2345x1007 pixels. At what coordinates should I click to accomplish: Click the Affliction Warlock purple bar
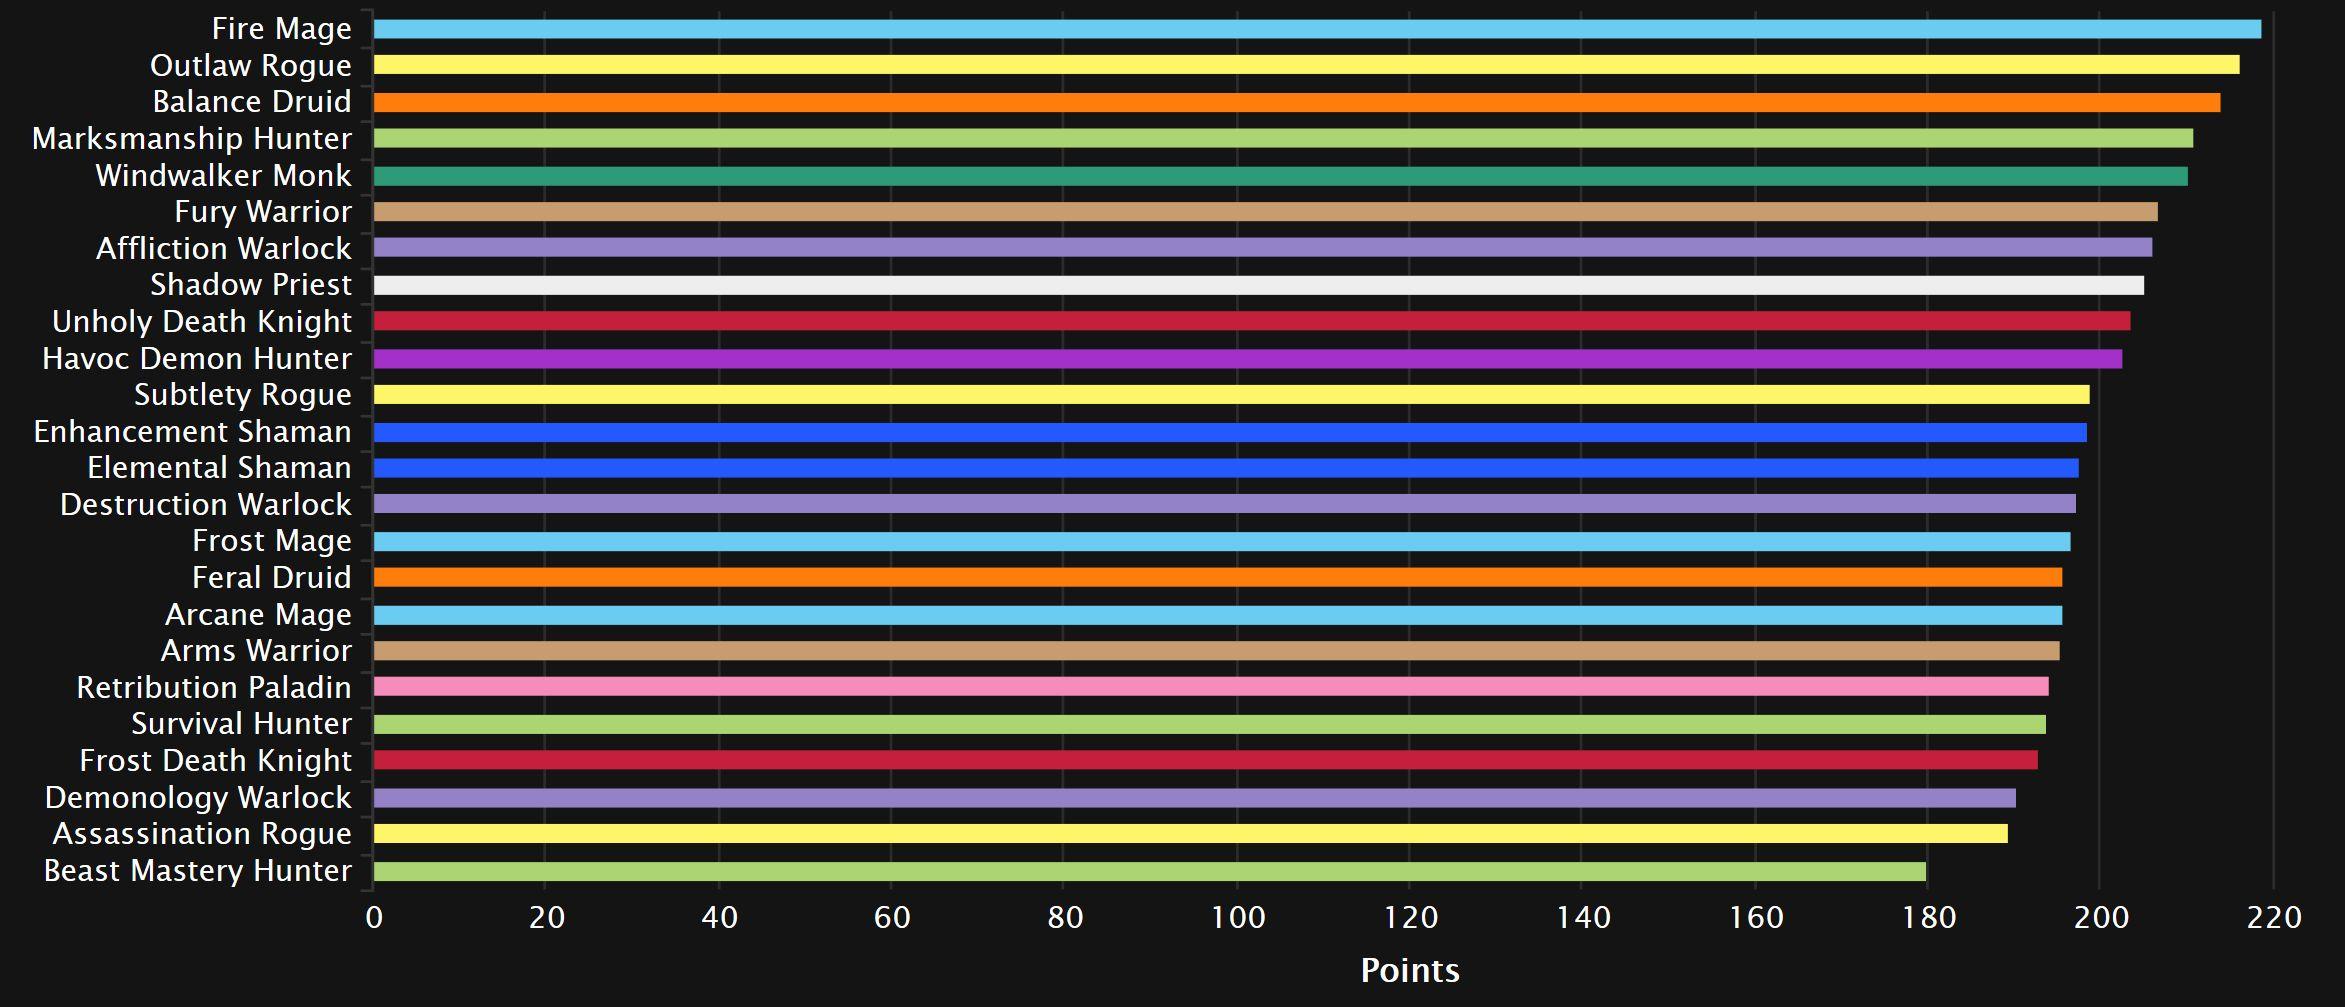[1263, 248]
